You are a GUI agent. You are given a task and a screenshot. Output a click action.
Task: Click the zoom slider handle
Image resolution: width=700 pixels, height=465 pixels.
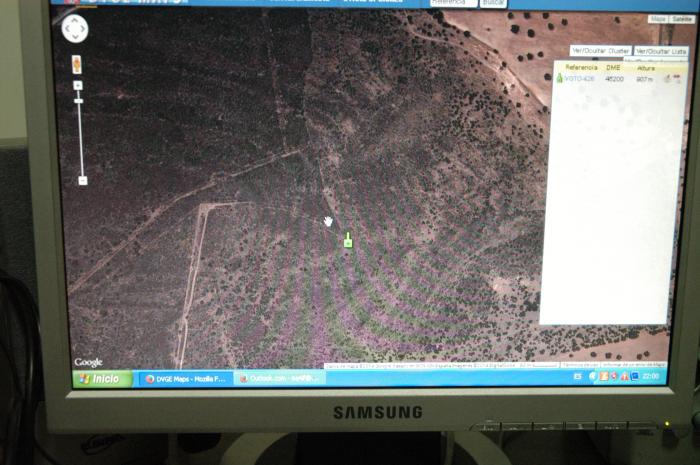[x=79, y=101]
